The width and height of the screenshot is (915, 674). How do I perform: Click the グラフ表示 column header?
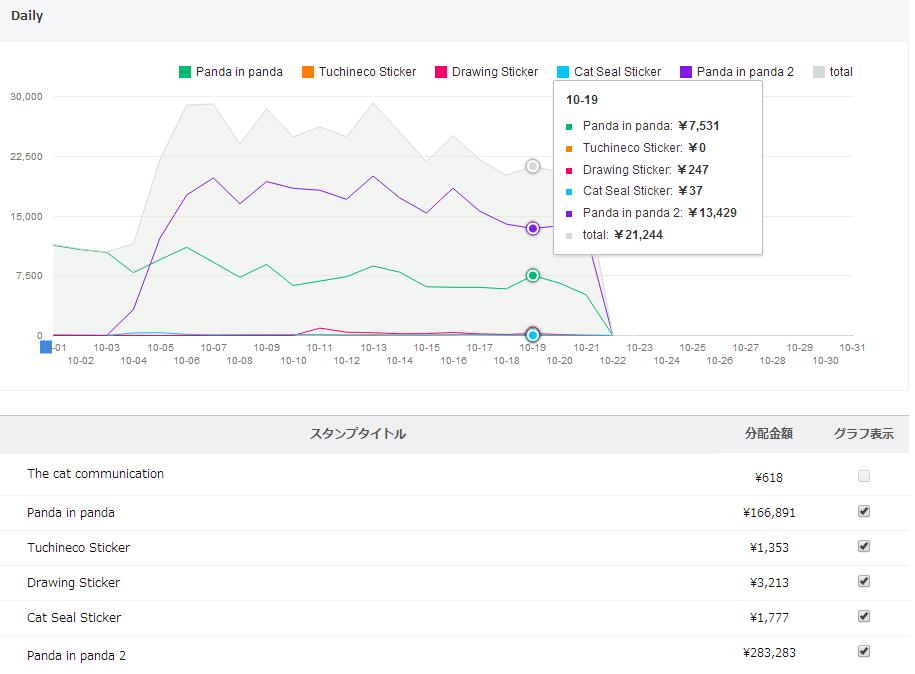pos(863,434)
